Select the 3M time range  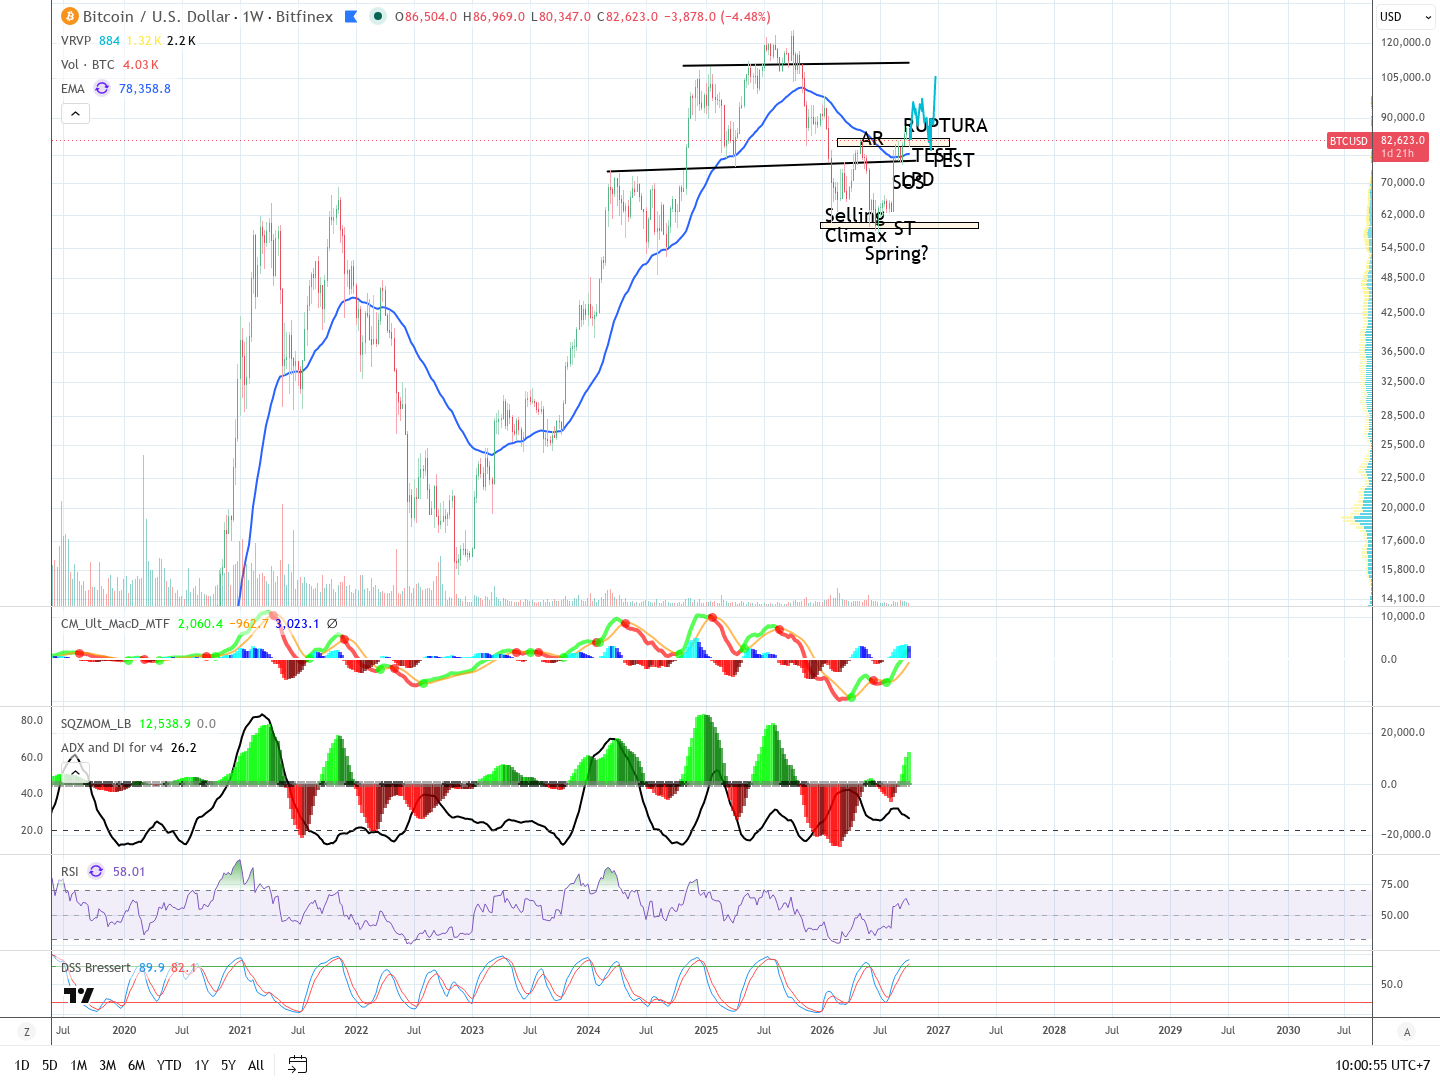tap(108, 1065)
